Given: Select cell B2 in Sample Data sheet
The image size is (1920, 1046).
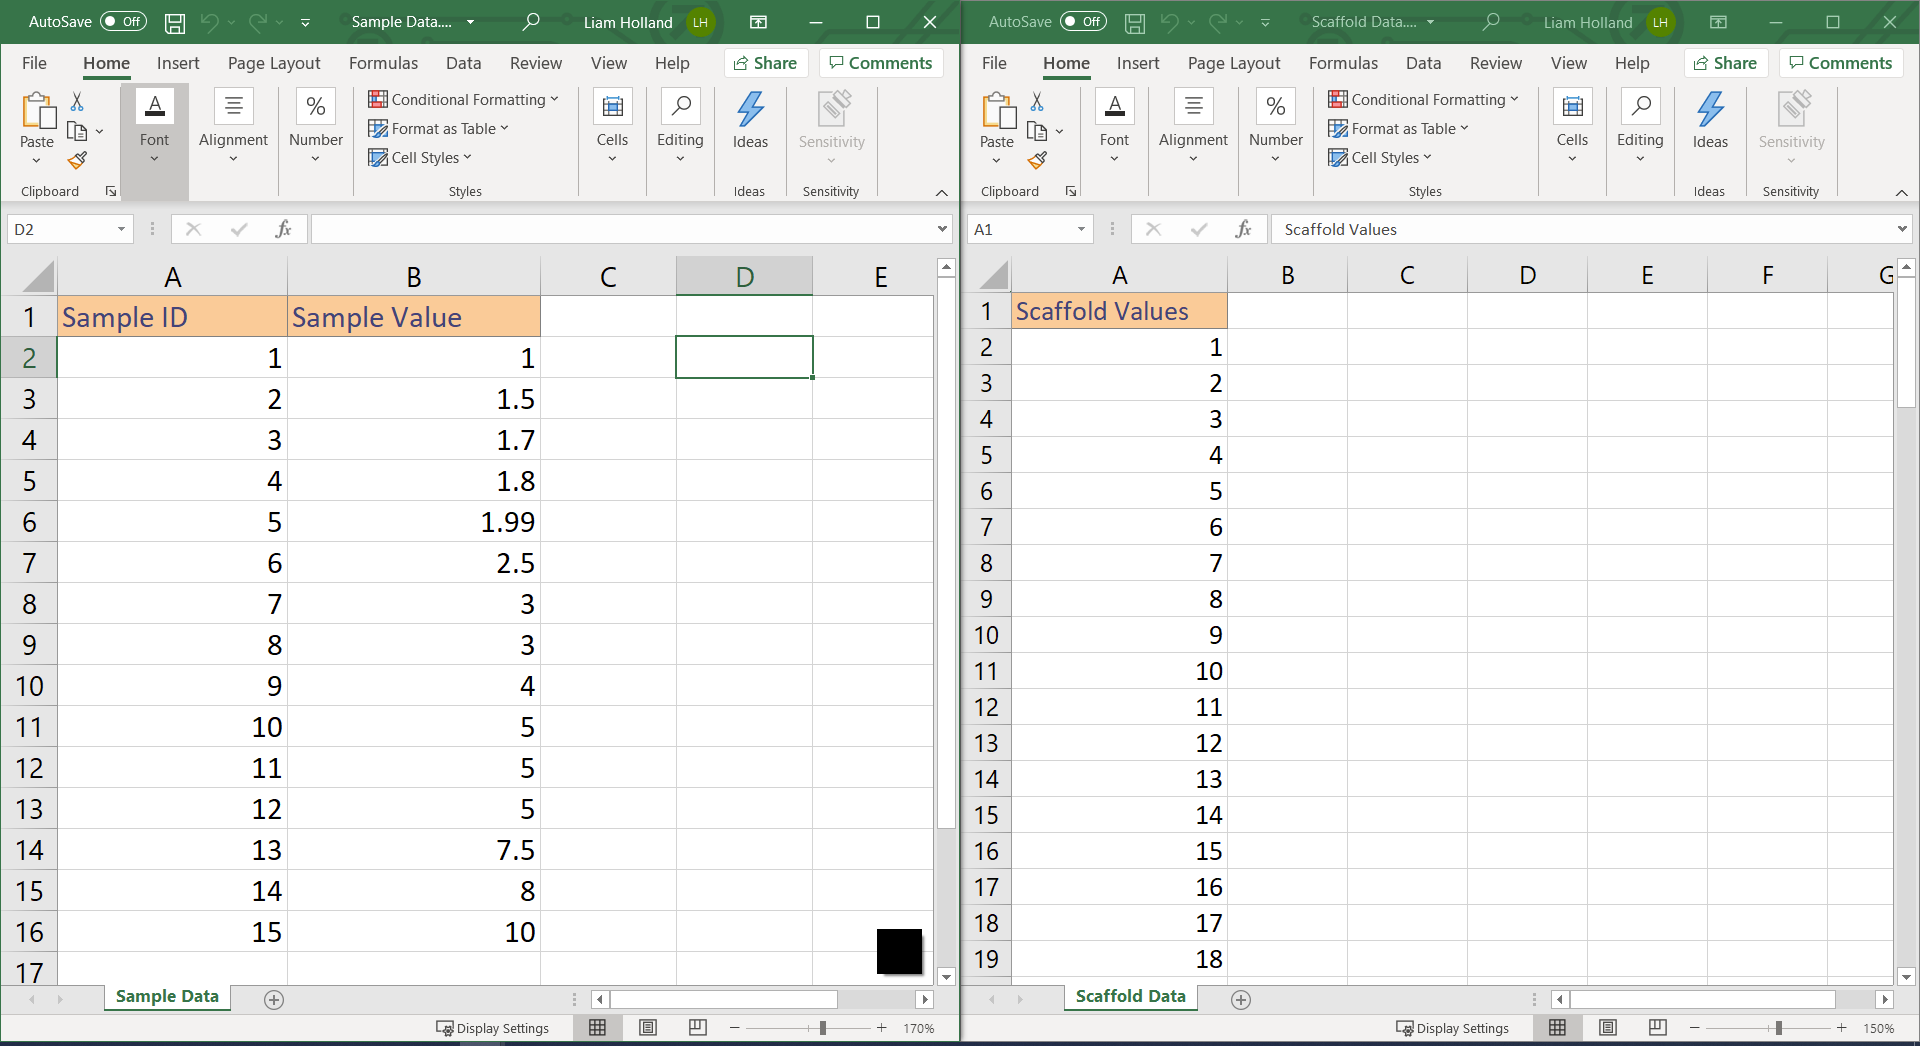Looking at the screenshot, I should tap(414, 357).
